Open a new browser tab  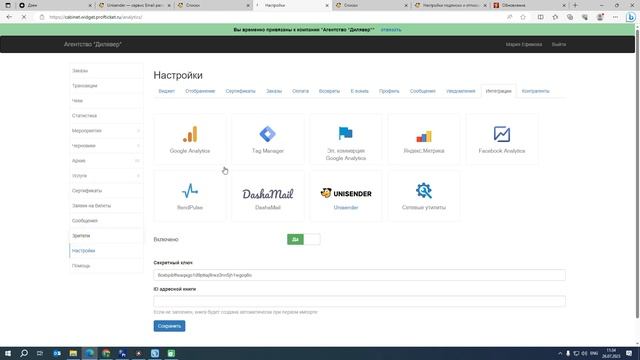[x=575, y=5]
